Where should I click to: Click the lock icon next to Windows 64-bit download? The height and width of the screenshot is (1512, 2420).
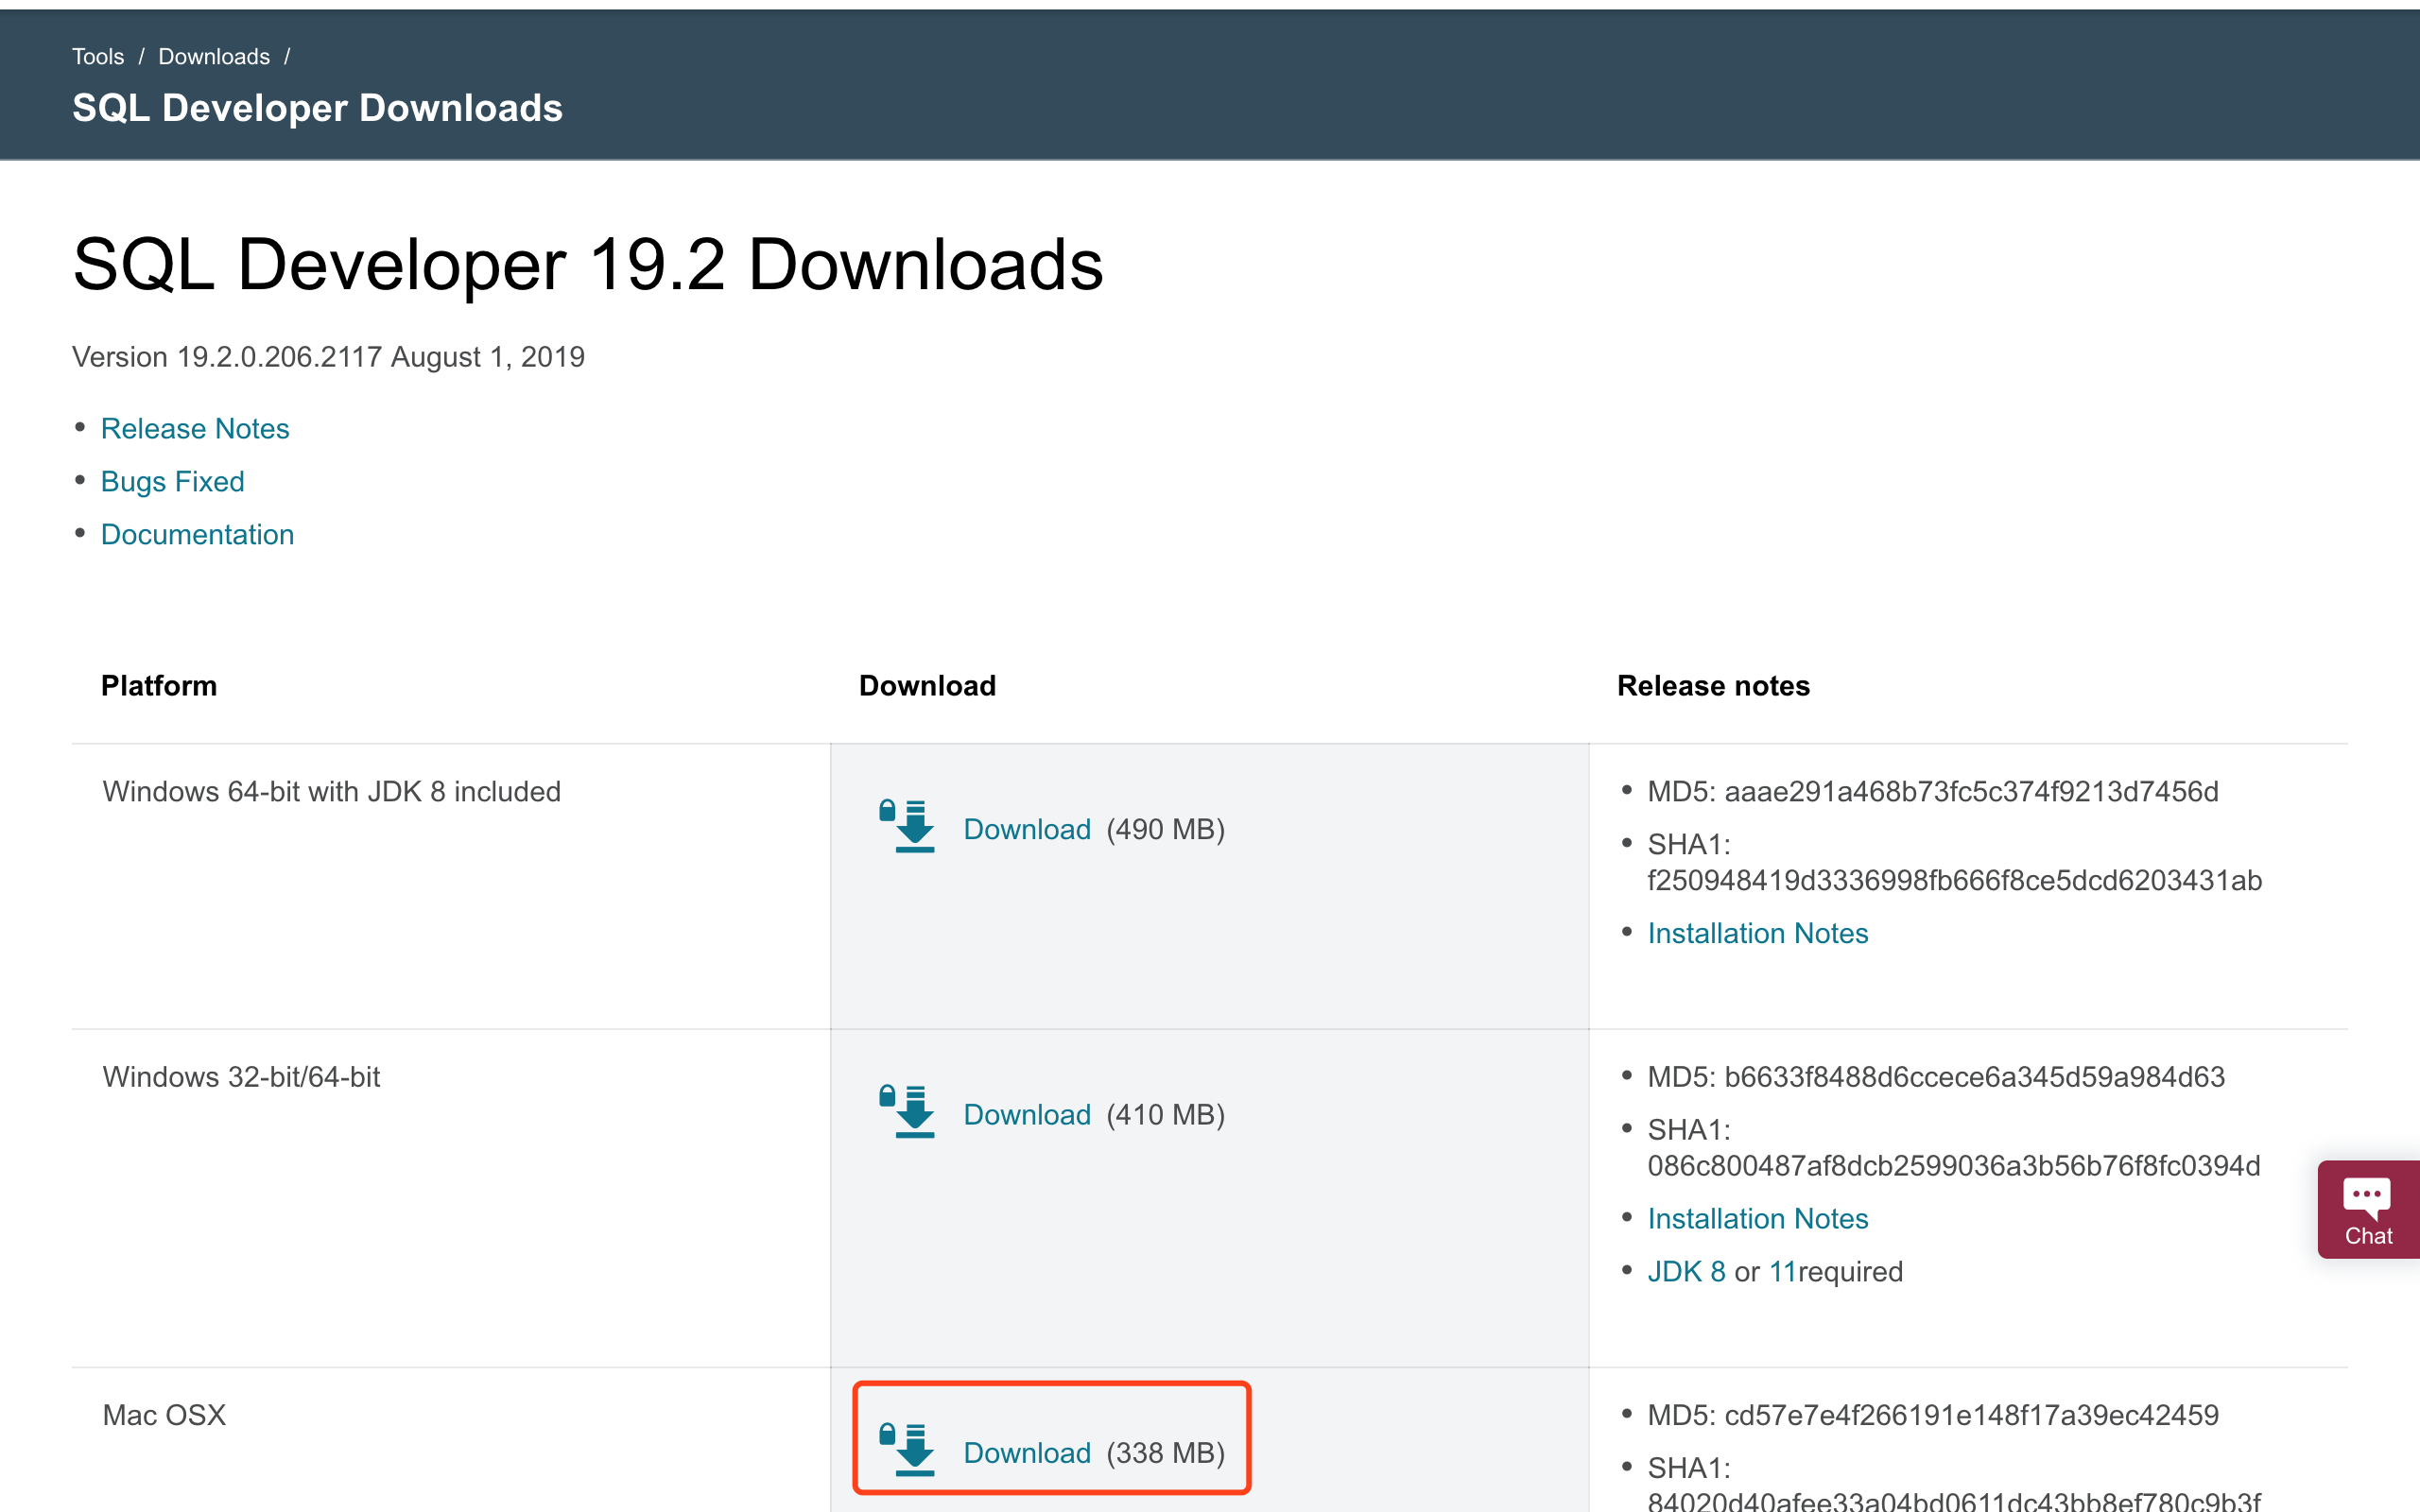[889, 805]
